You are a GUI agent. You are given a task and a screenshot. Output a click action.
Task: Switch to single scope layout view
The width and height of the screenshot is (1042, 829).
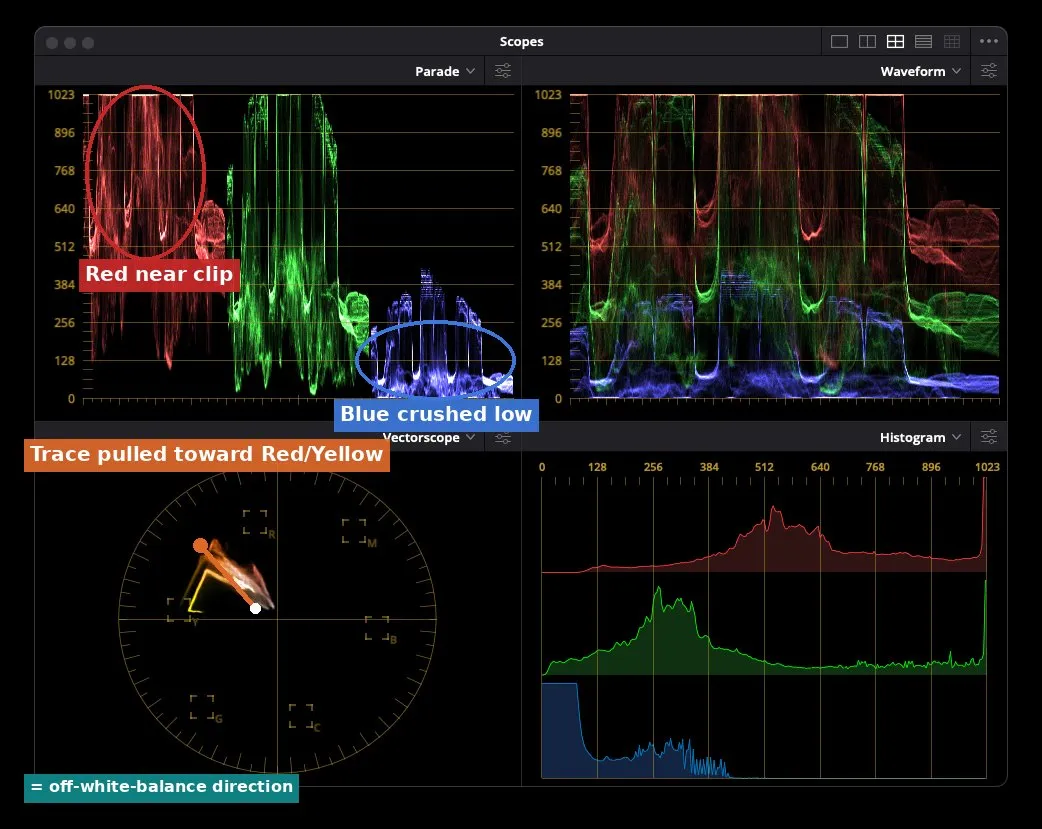pyautogui.click(x=839, y=41)
